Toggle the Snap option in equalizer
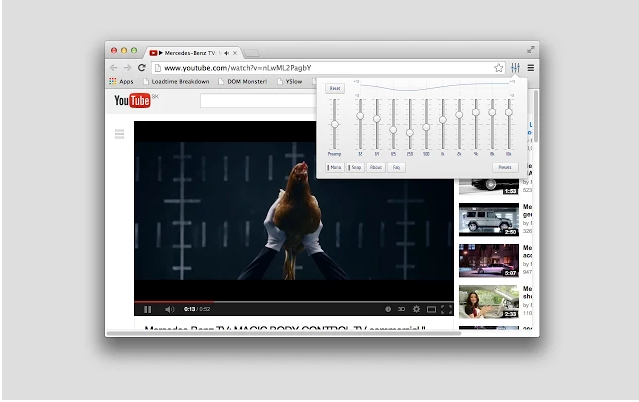Screen dimensions: 639x402 pos(355,167)
